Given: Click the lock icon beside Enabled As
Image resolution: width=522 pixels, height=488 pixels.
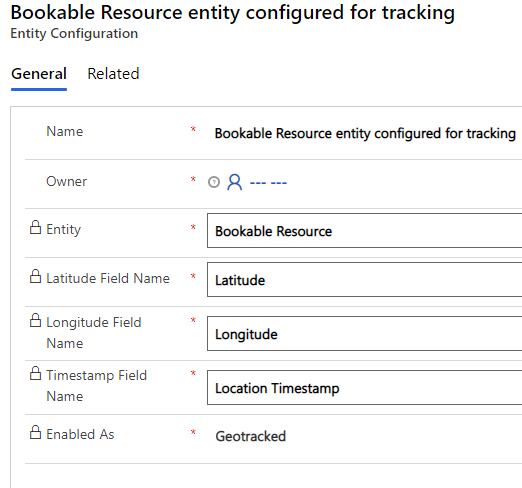Looking at the screenshot, I should click(x=35, y=432).
